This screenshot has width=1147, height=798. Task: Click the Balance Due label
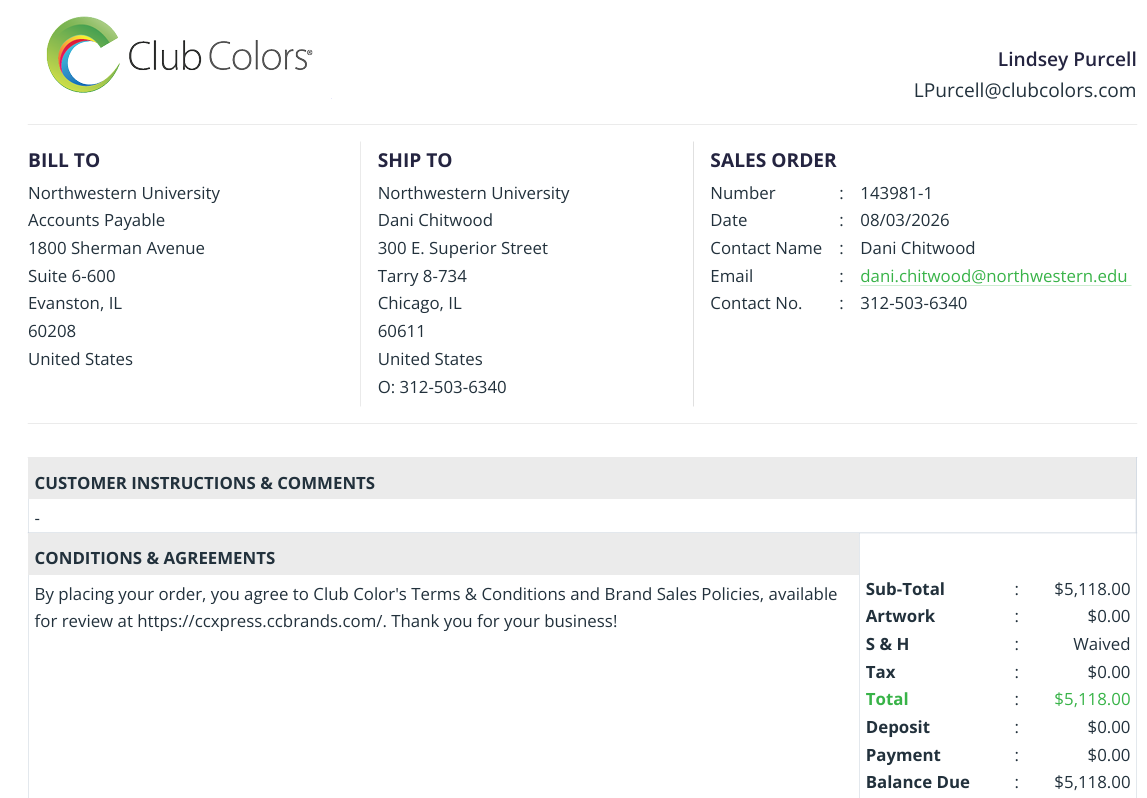point(917,782)
